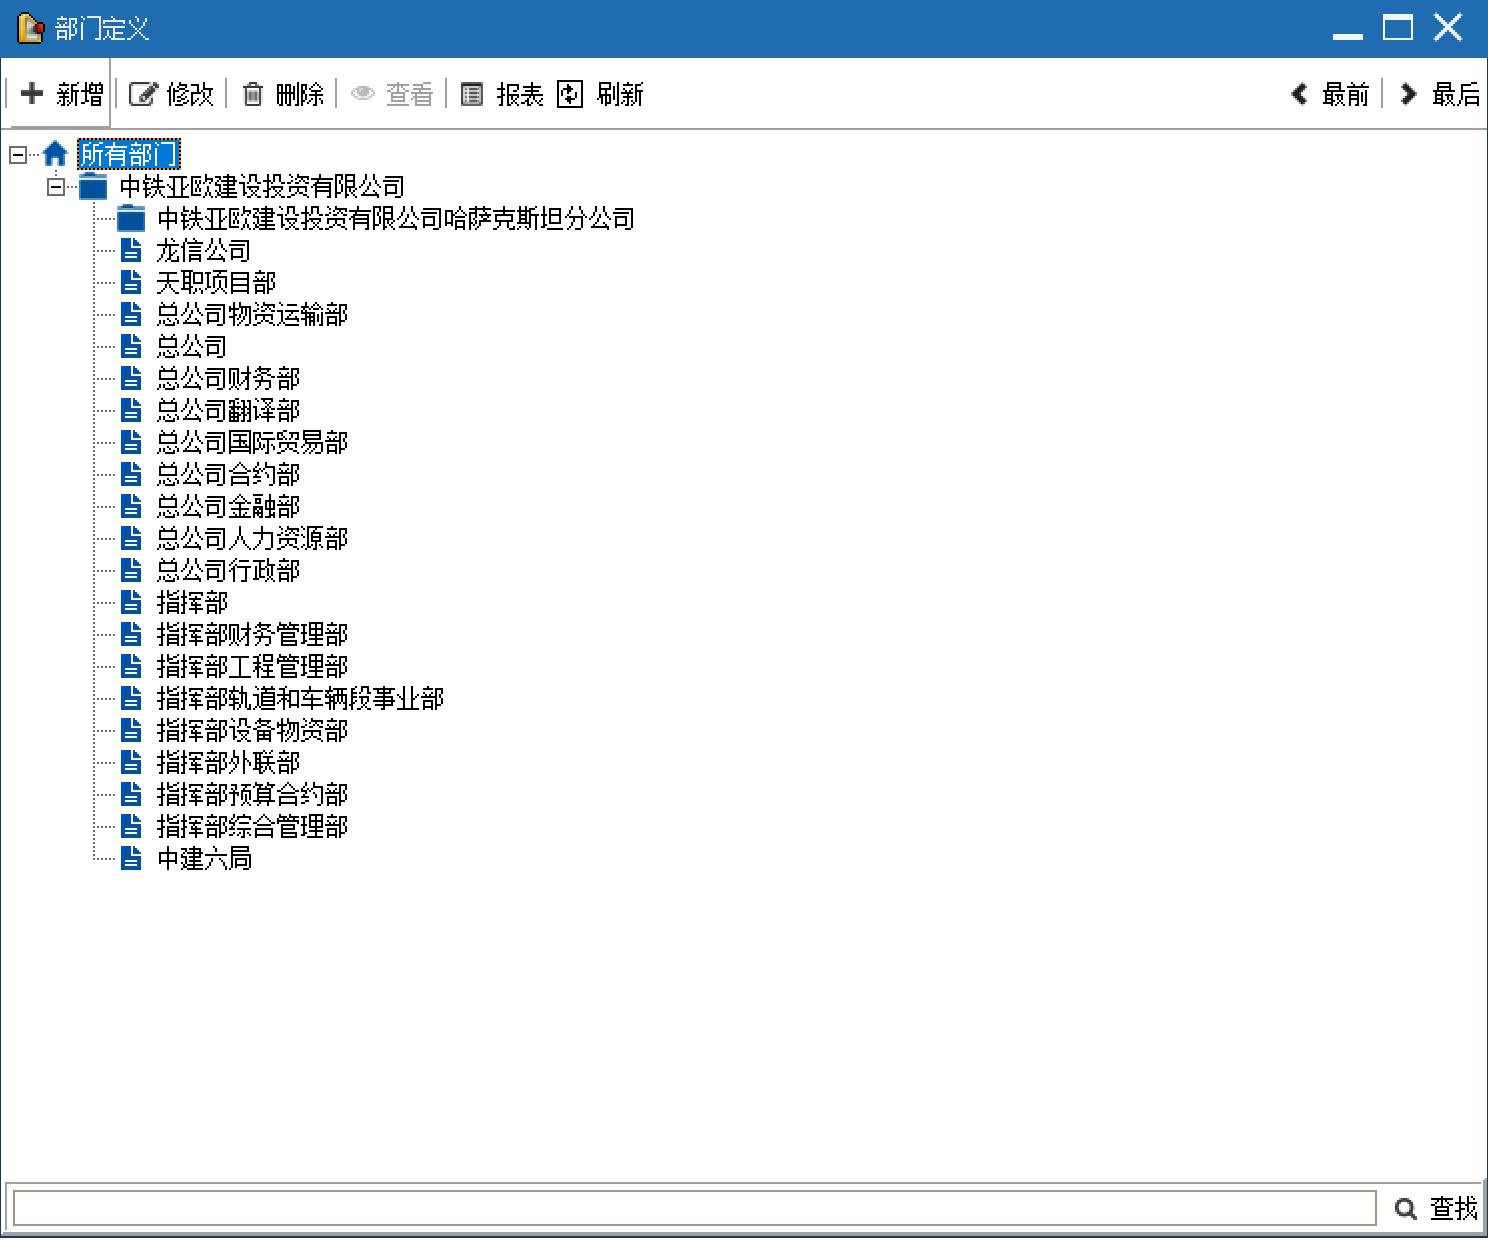The height and width of the screenshot is (1240, 1488).
Task: Select the 龙信公司 department
Action: [203, 250]
